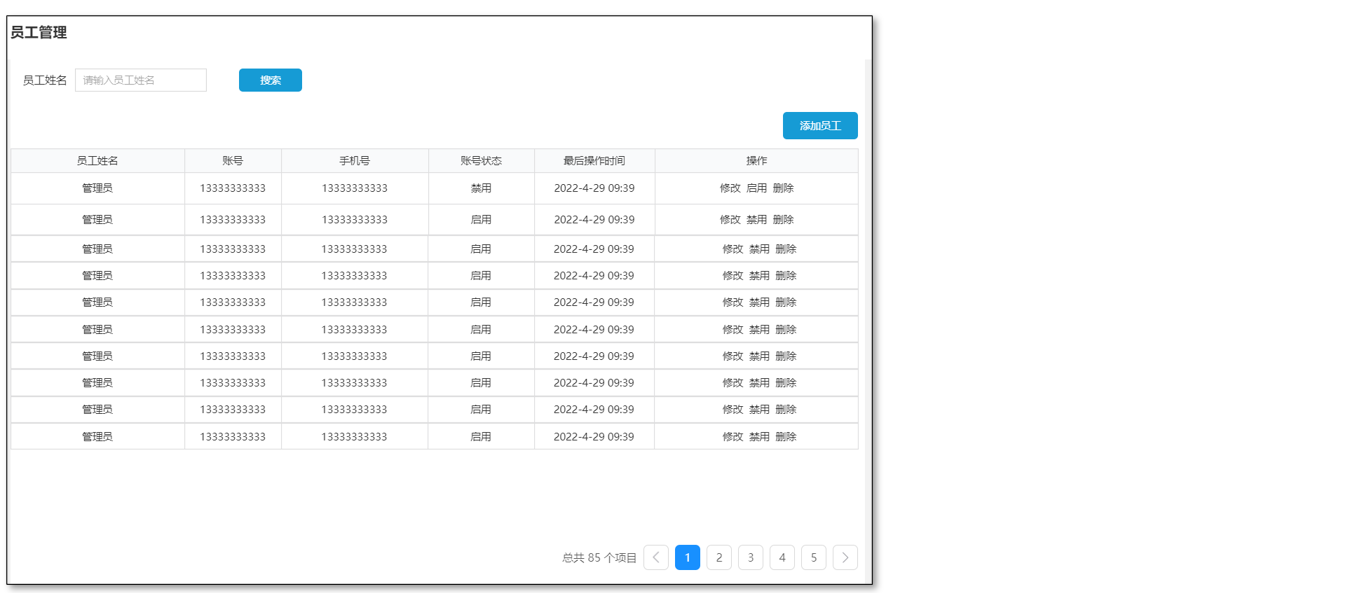Click the next page arrow in pagination
The image size is (1354, 593).
(845, 558)
